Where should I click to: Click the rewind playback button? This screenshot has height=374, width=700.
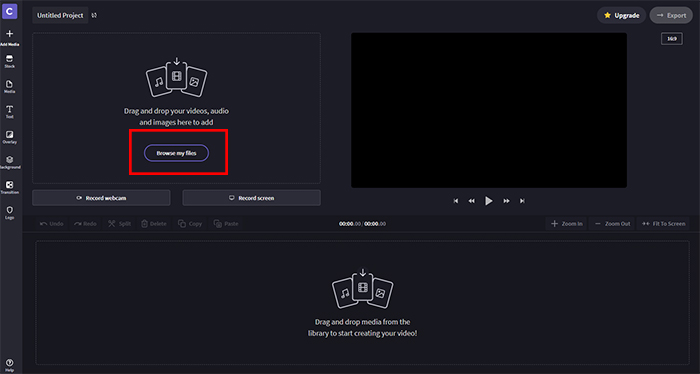tap(471, 201)
